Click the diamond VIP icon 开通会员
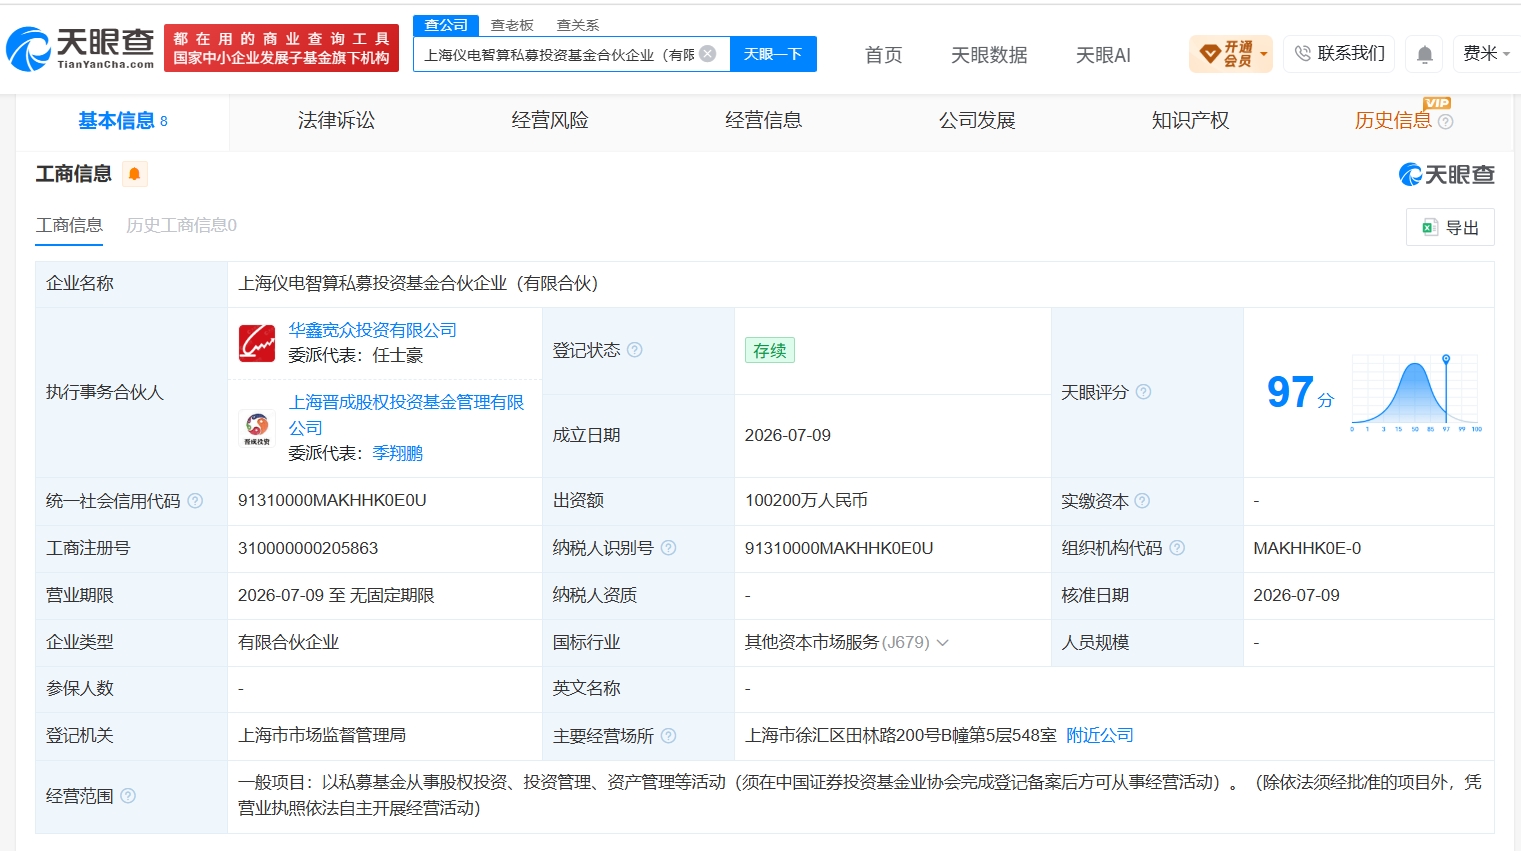 point(1209,54)
